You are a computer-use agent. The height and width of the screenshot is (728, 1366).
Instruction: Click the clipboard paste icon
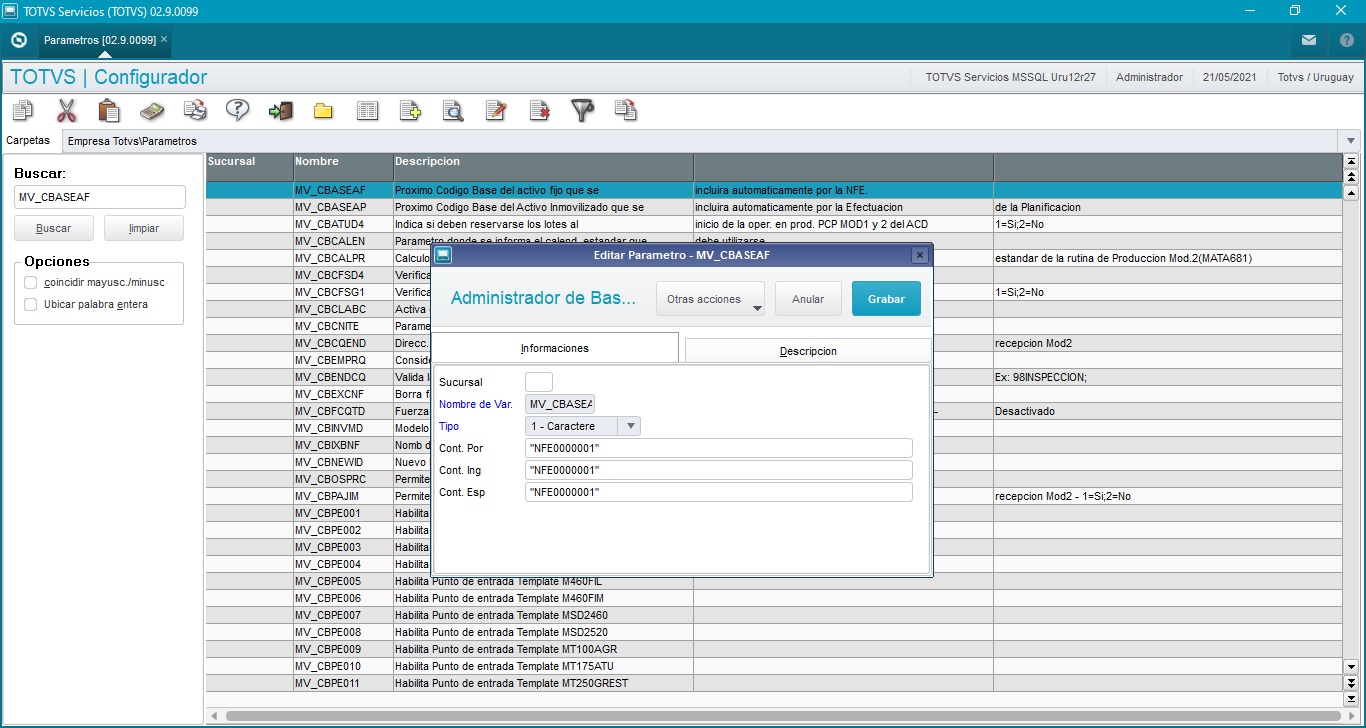(109, 110)
